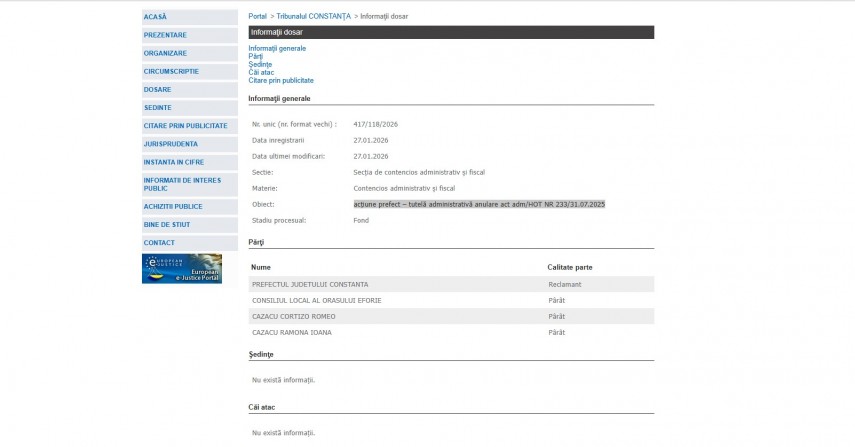Open the CONTACT sidebar item

coord(159,242)
